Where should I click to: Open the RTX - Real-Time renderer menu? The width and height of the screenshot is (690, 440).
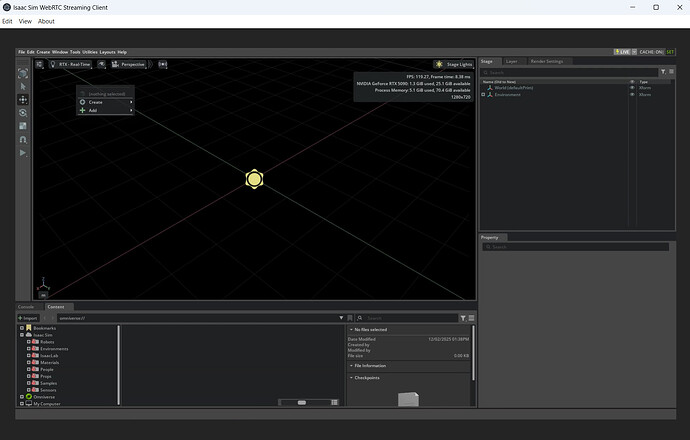(70, 64)
